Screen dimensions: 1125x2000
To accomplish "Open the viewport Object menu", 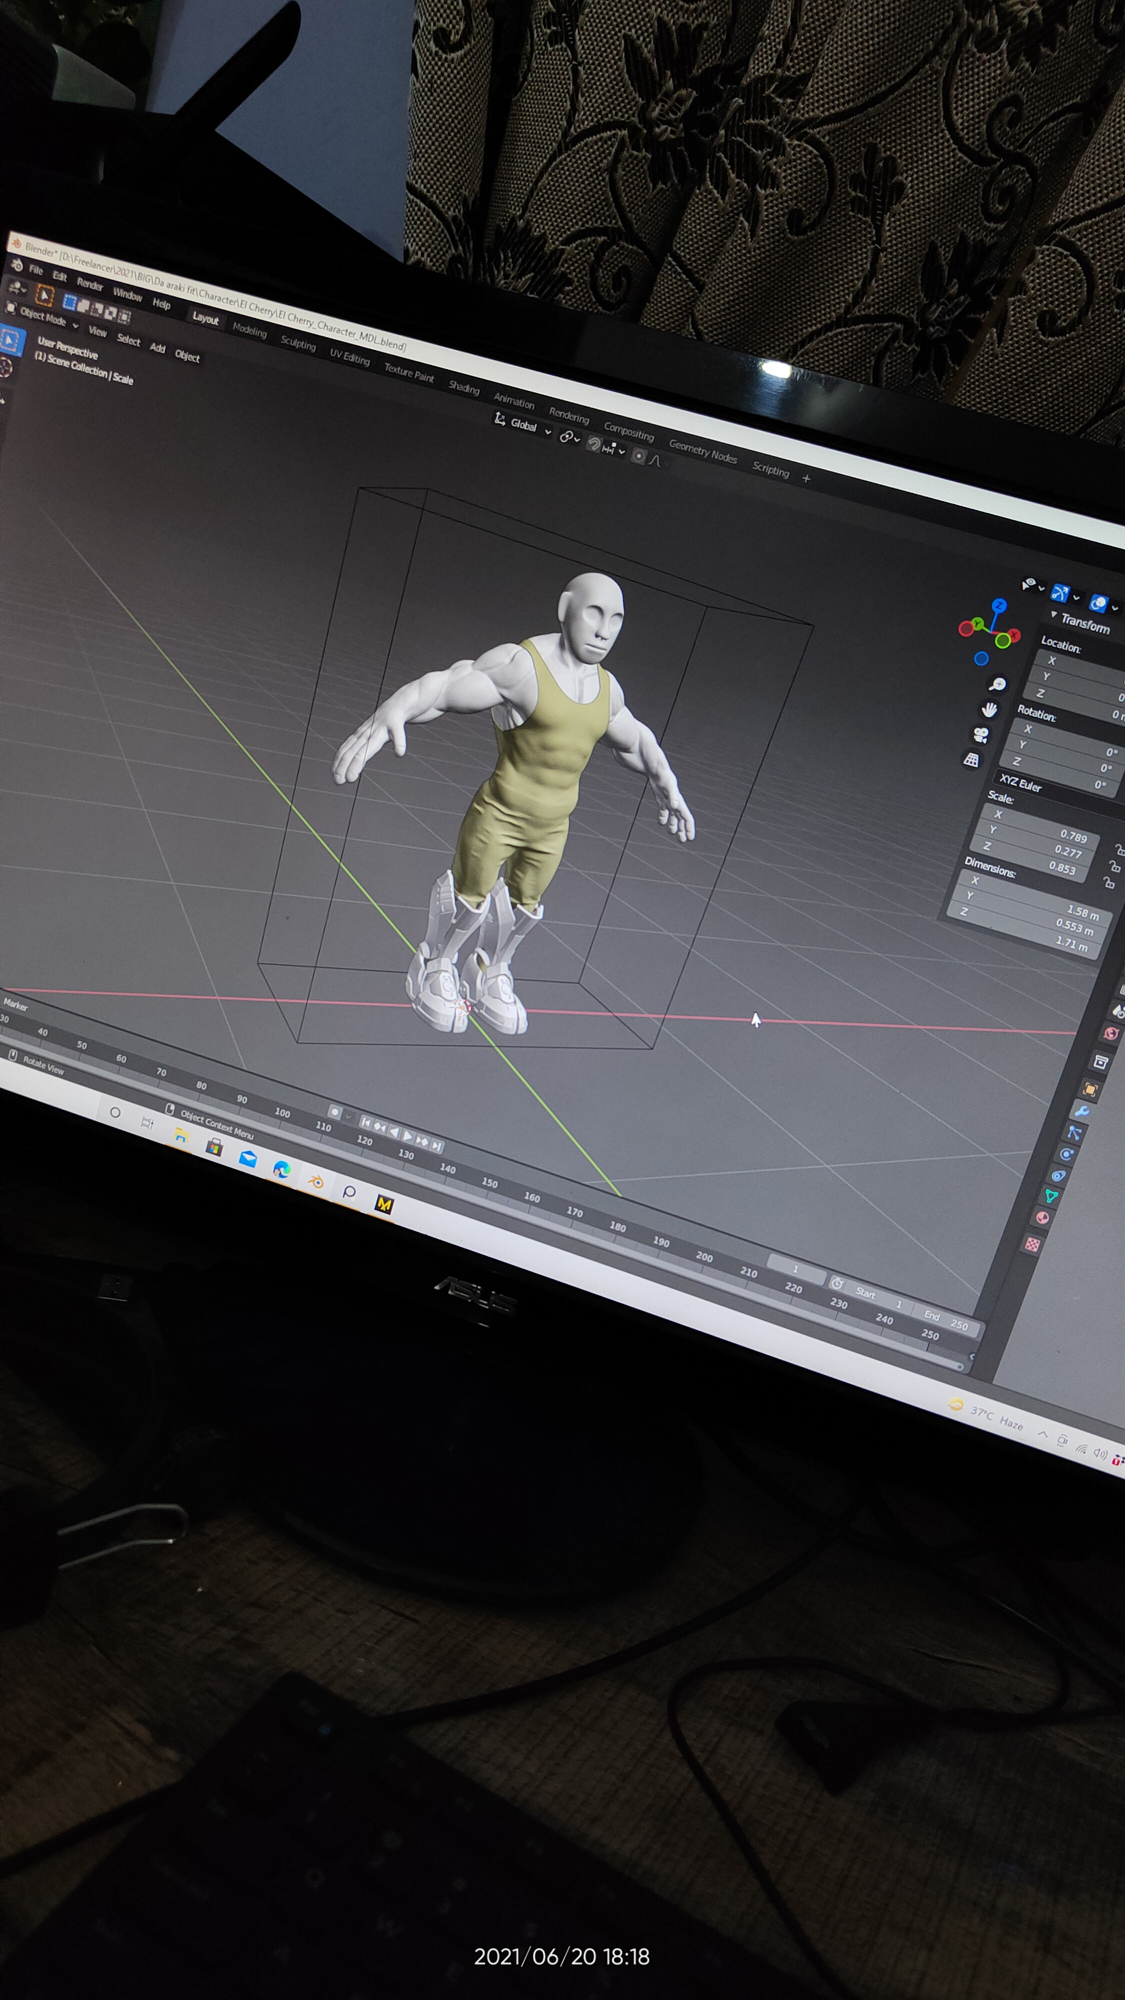I will (188, 355).
